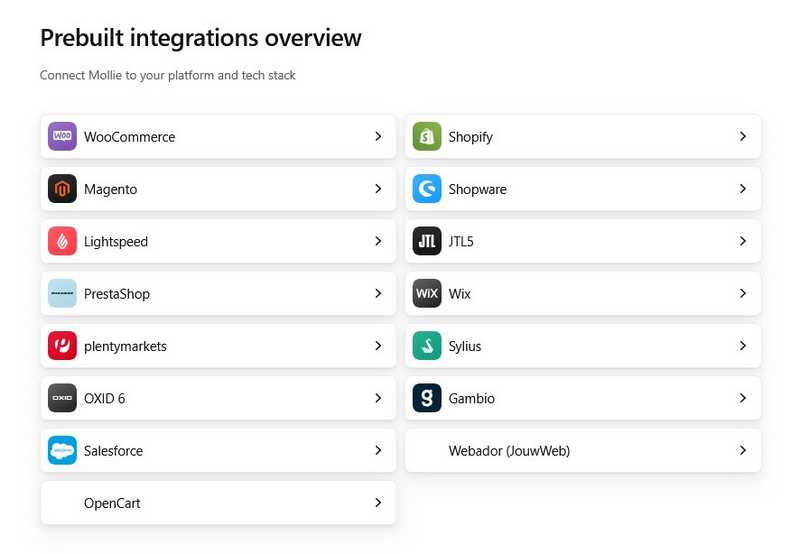Open the OpenCart integration link

click(x=112, y=503)
